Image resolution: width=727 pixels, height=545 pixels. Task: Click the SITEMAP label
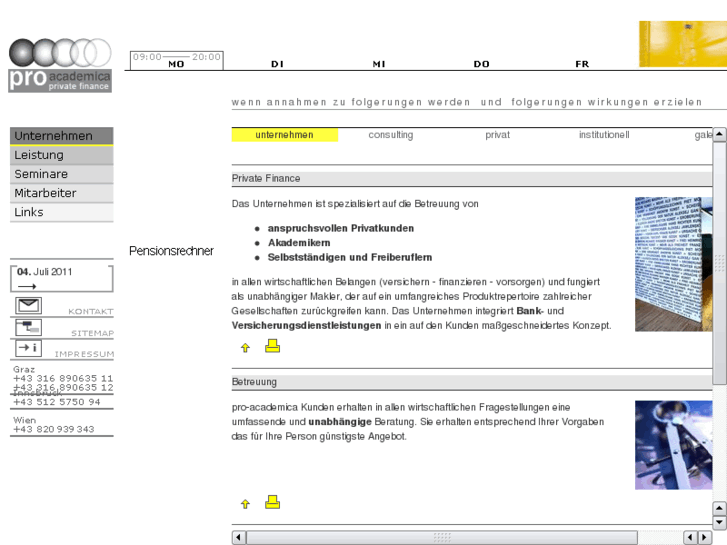(93, 333)
